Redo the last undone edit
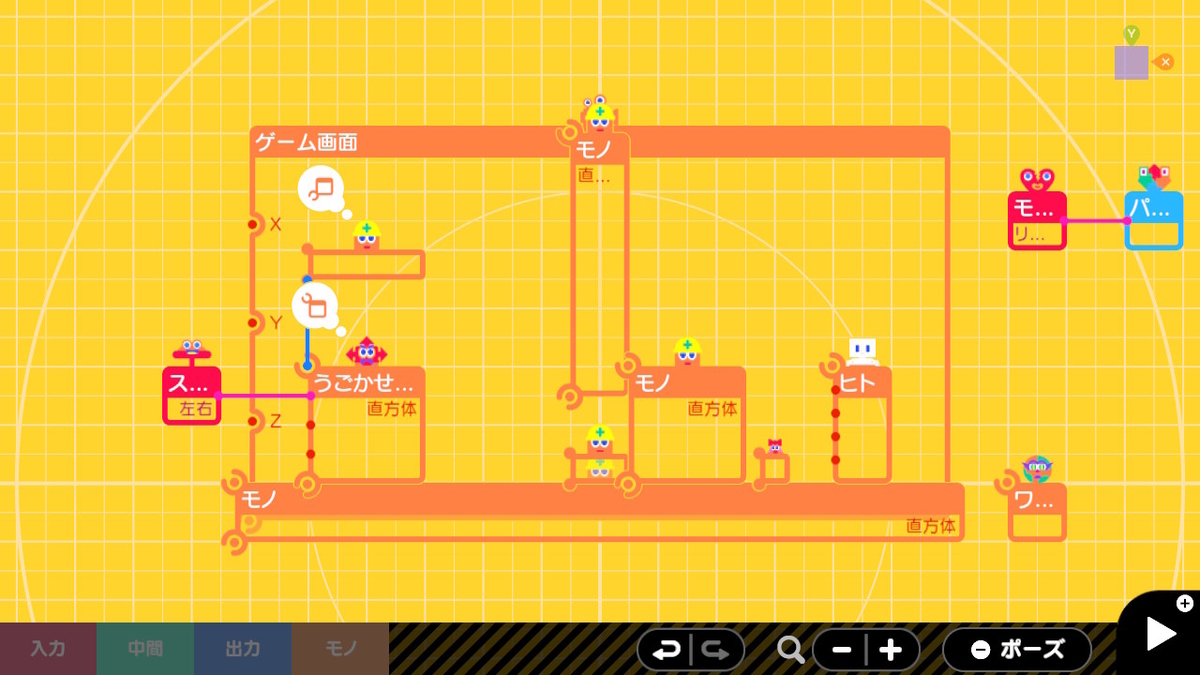This screenshot has width=1200, height=675. (x=716, y=650)
